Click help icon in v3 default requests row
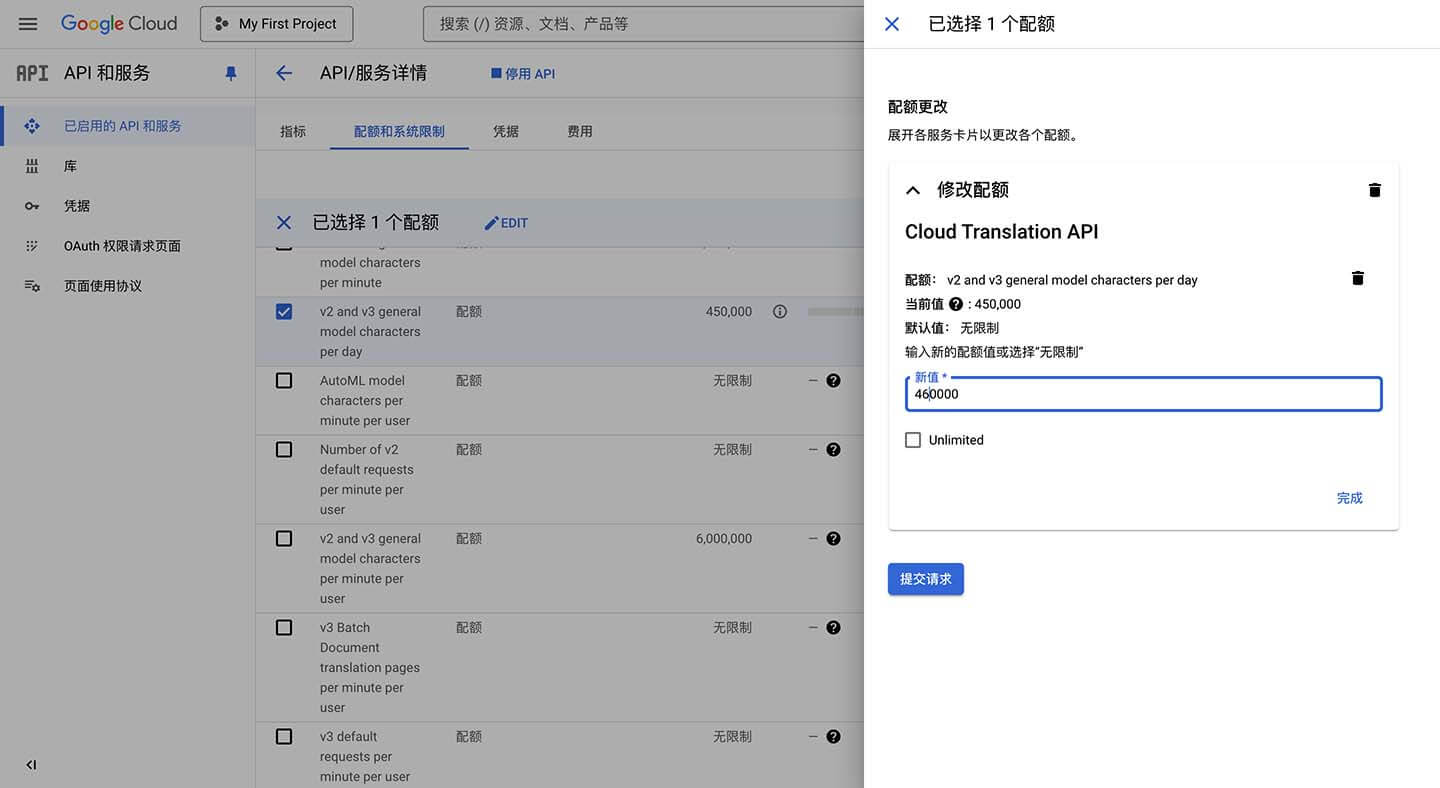Screen dimensions: 1440x788 click(x=833, y=737)
